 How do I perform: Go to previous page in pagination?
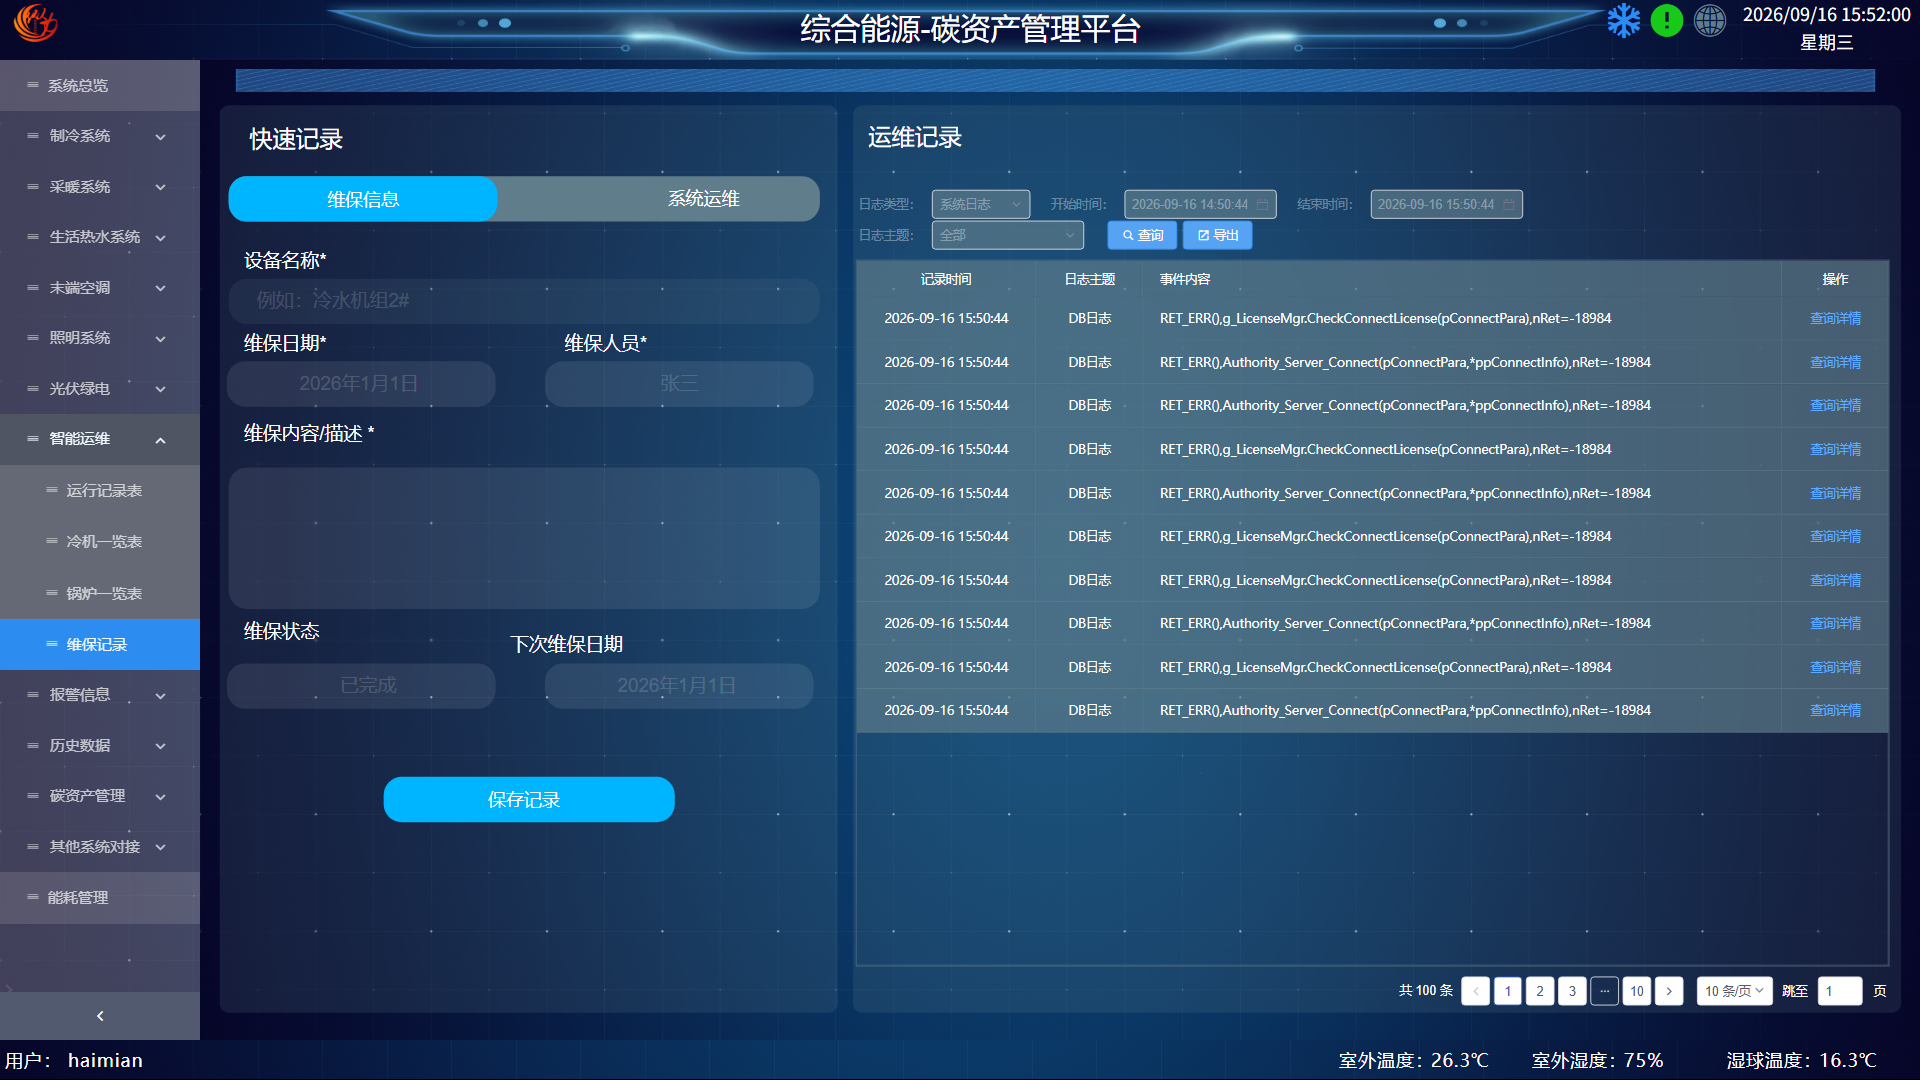click(1476, 991)
